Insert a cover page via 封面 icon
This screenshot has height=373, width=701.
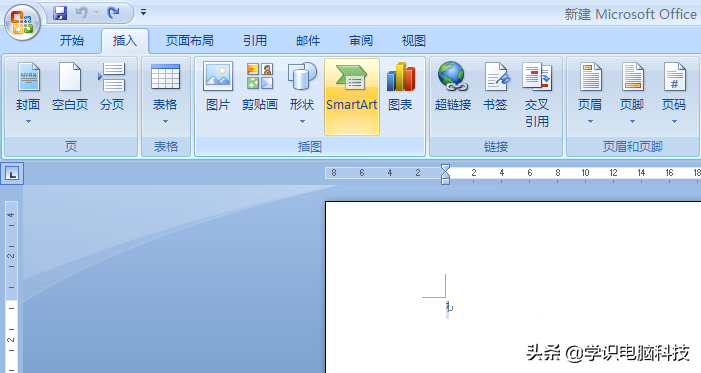coord(29,77)
